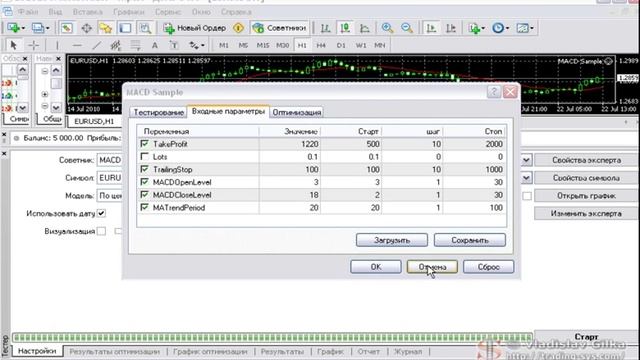Toggle the Strategy Tester magnifier icon
The image size is (640, 360).
(145, 28)
